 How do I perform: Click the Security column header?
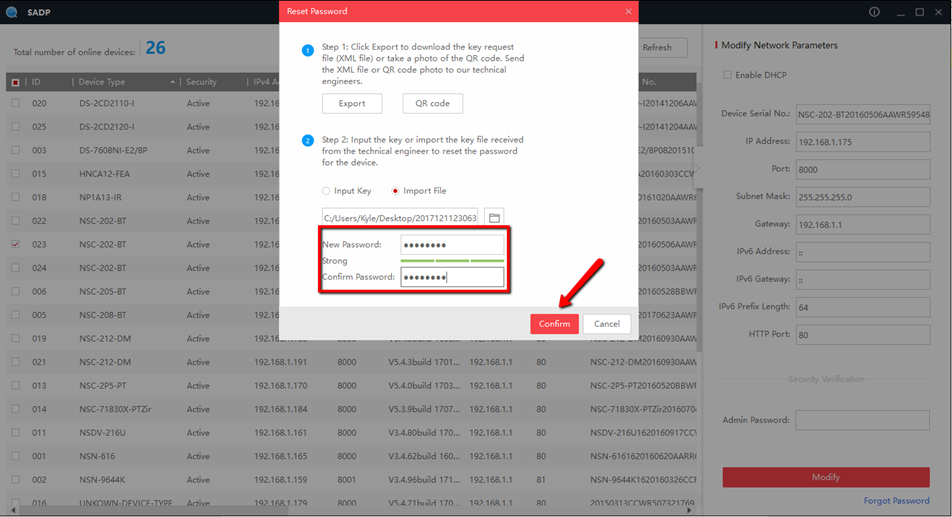201,82
